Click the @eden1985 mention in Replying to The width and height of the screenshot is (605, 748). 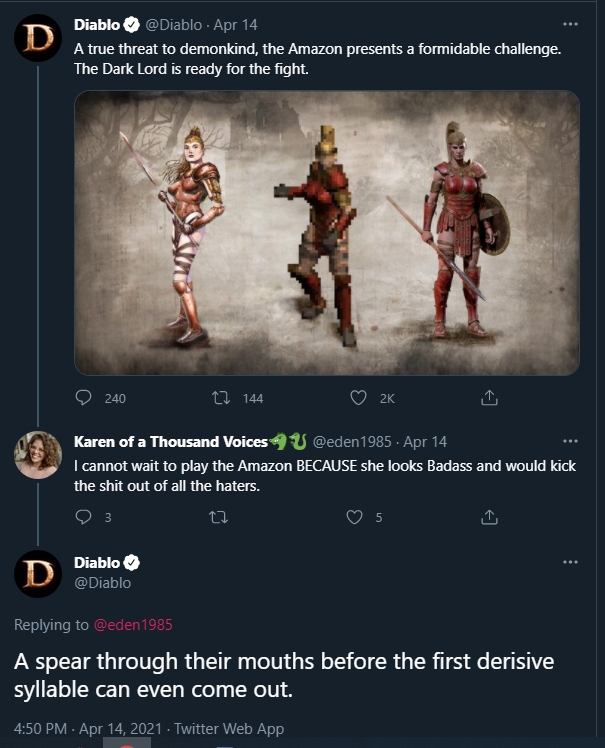133,625
